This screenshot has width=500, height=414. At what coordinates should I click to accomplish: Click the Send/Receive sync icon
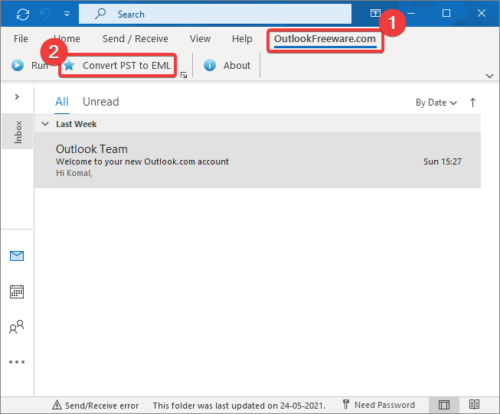coord(23,14)
